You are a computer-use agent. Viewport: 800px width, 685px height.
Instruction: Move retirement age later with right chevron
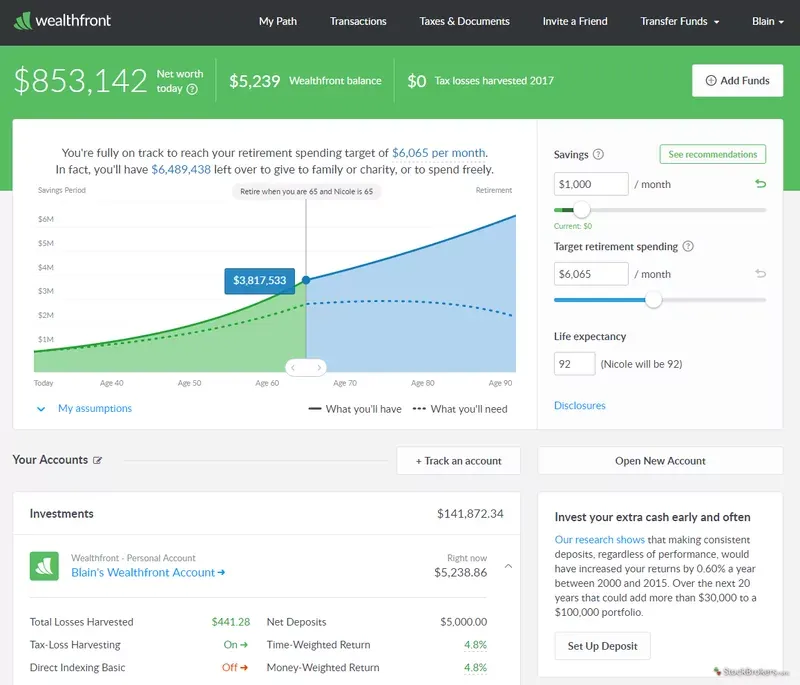pos(319,367)
